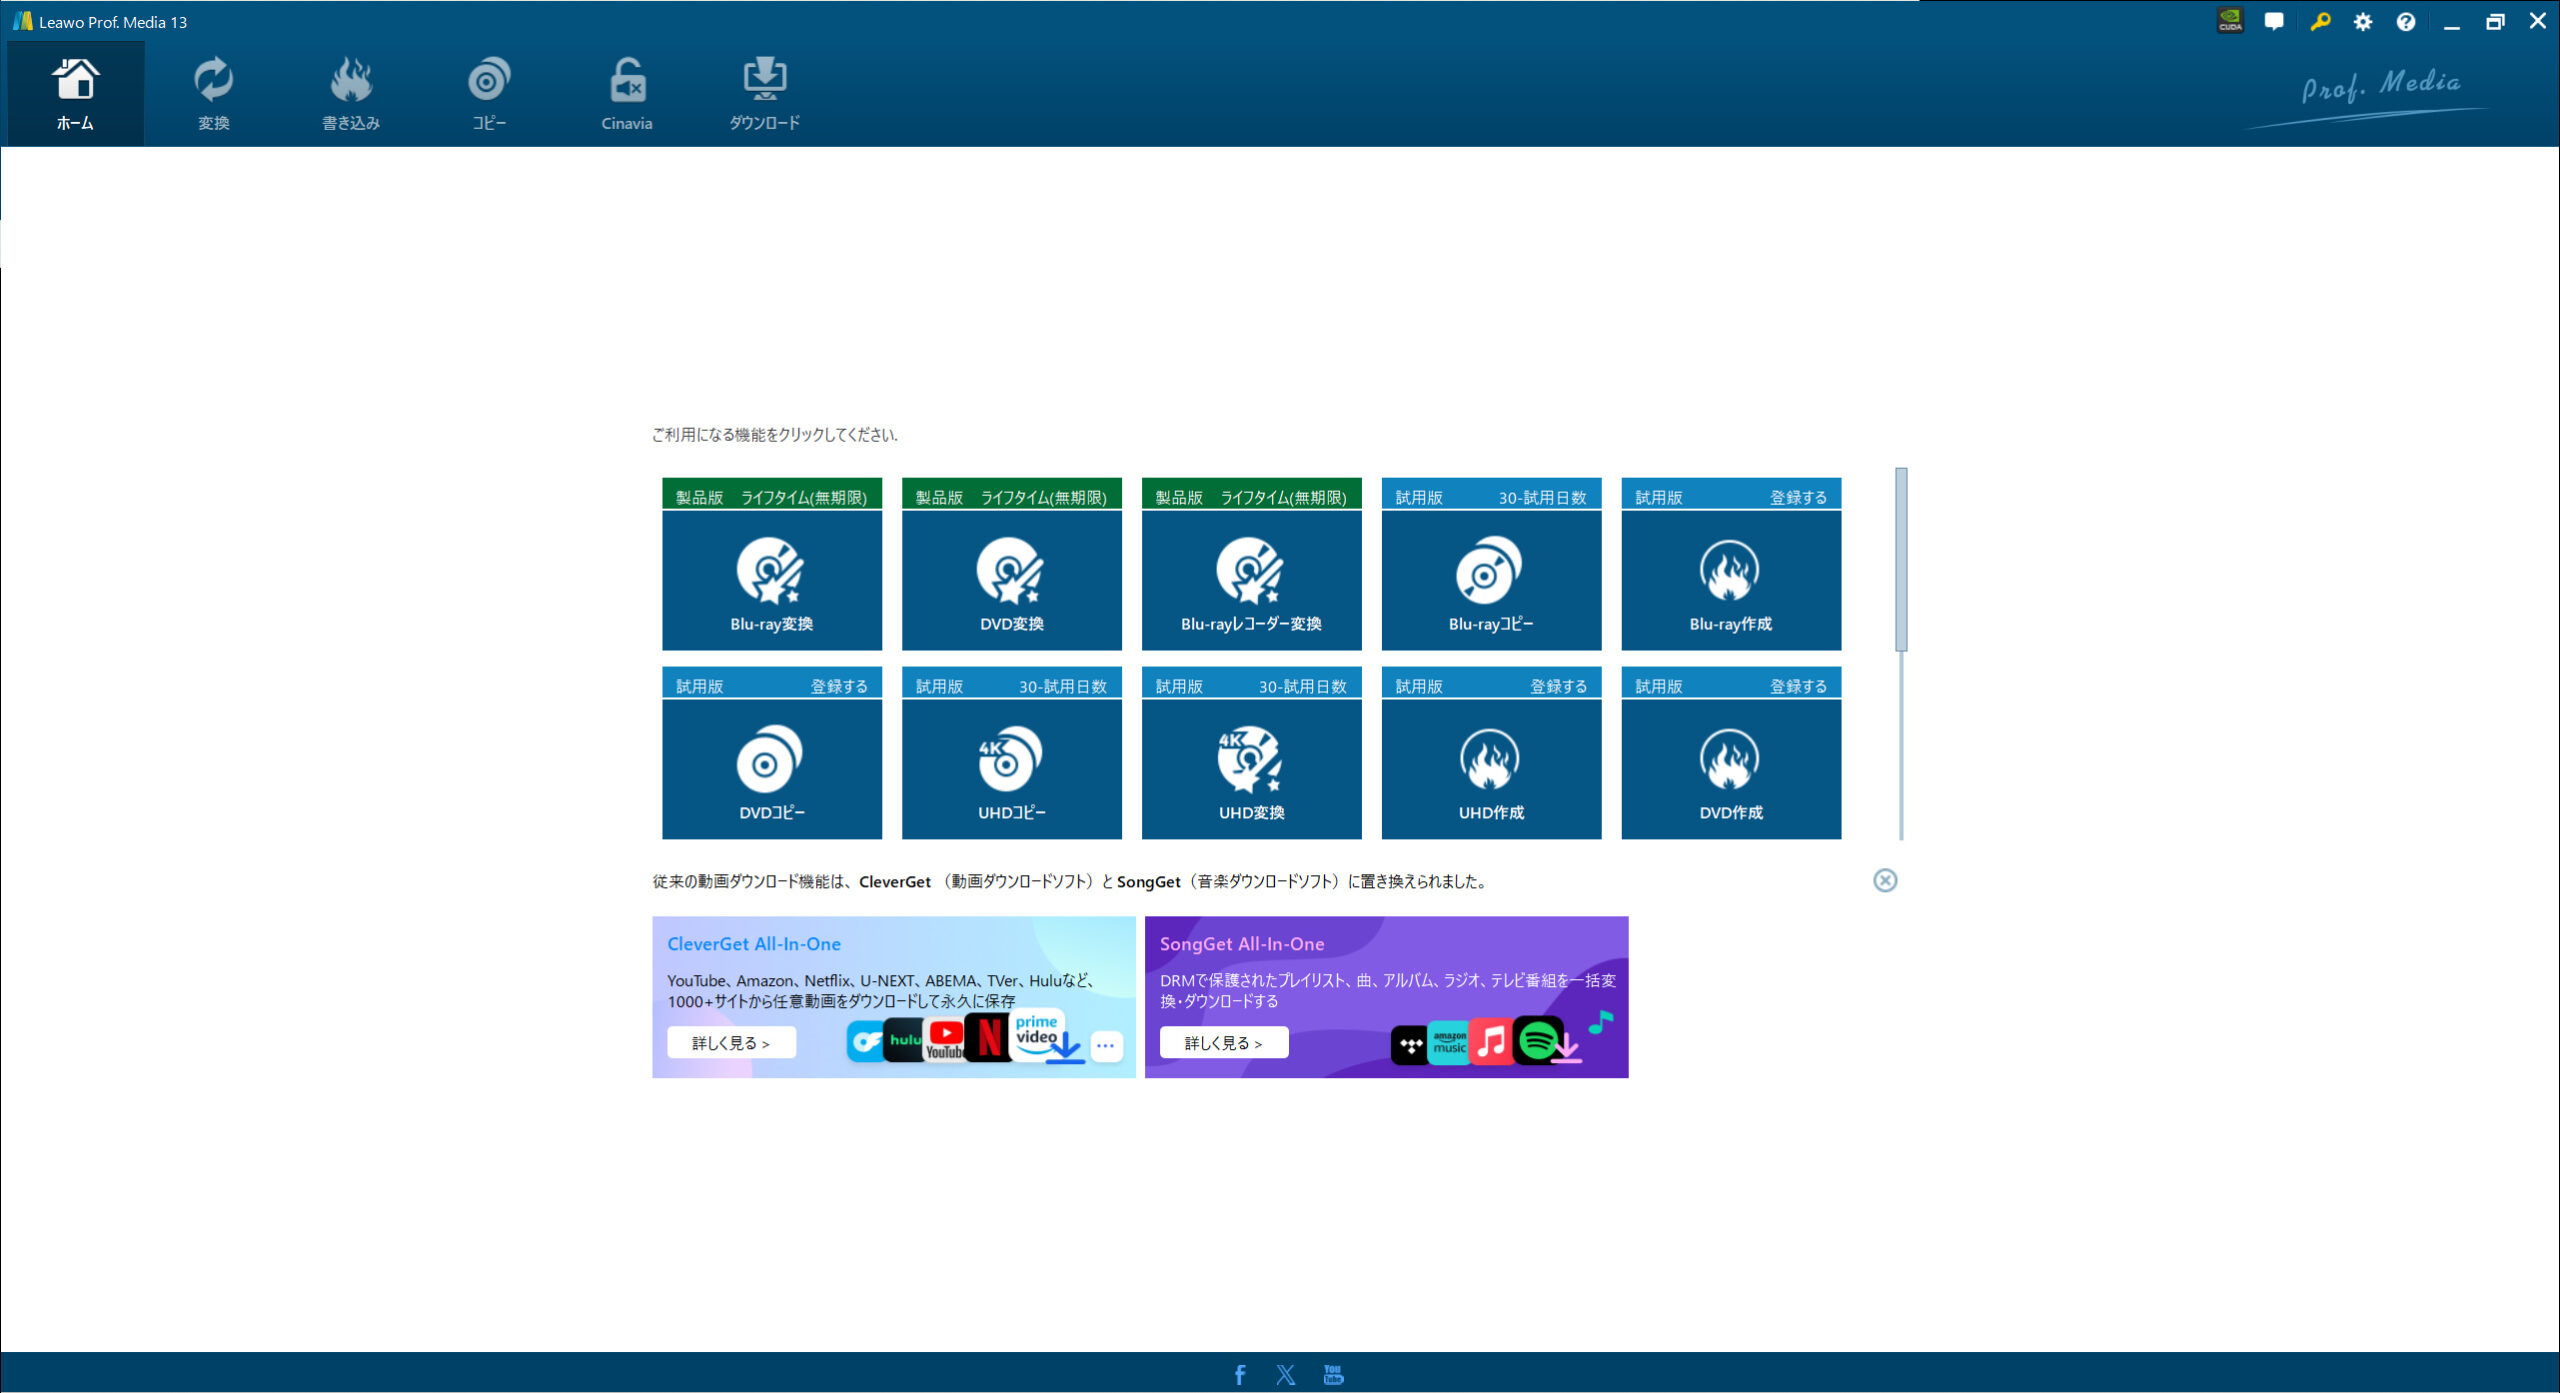Dismiss the CleverGet/SongGet notice with X

[x=1885, y=880]
